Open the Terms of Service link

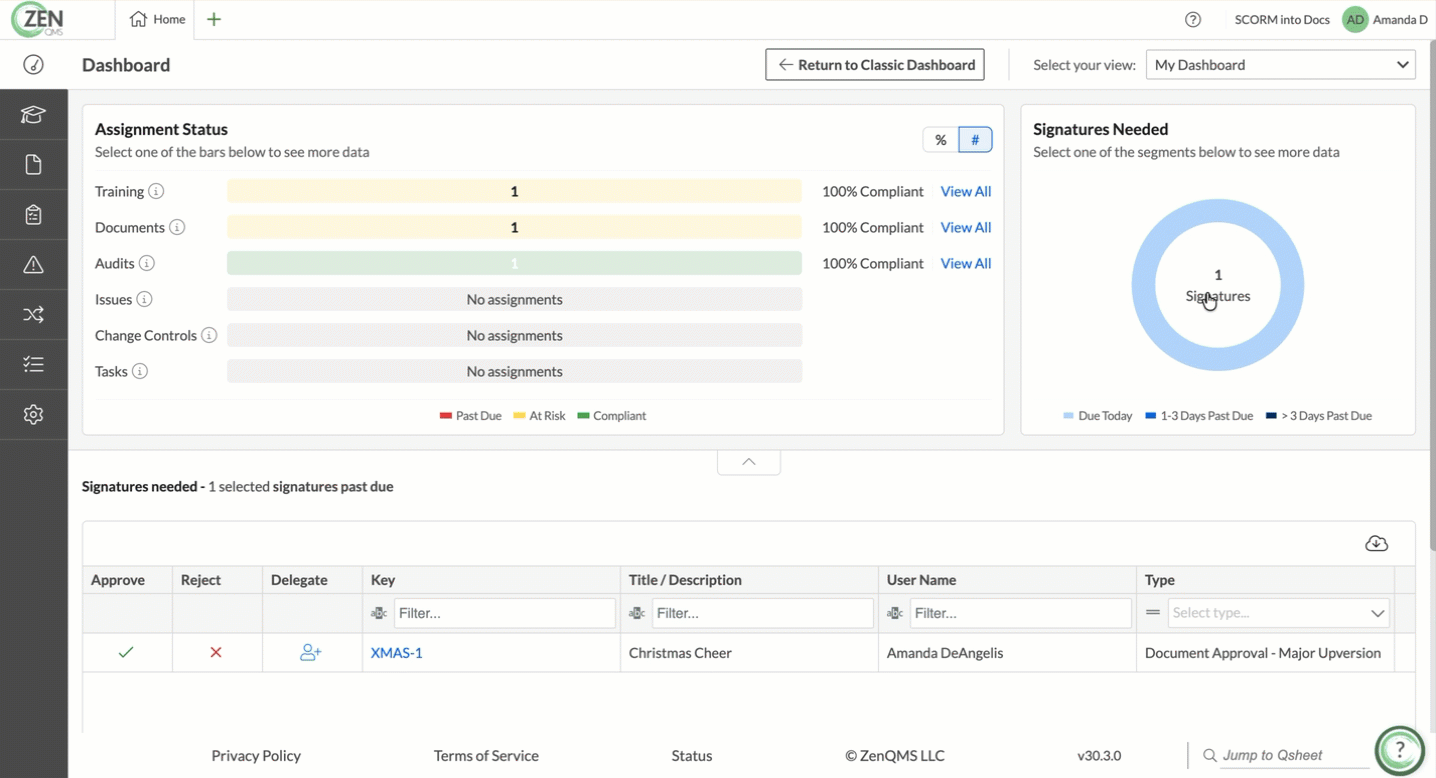click(486, 756)
